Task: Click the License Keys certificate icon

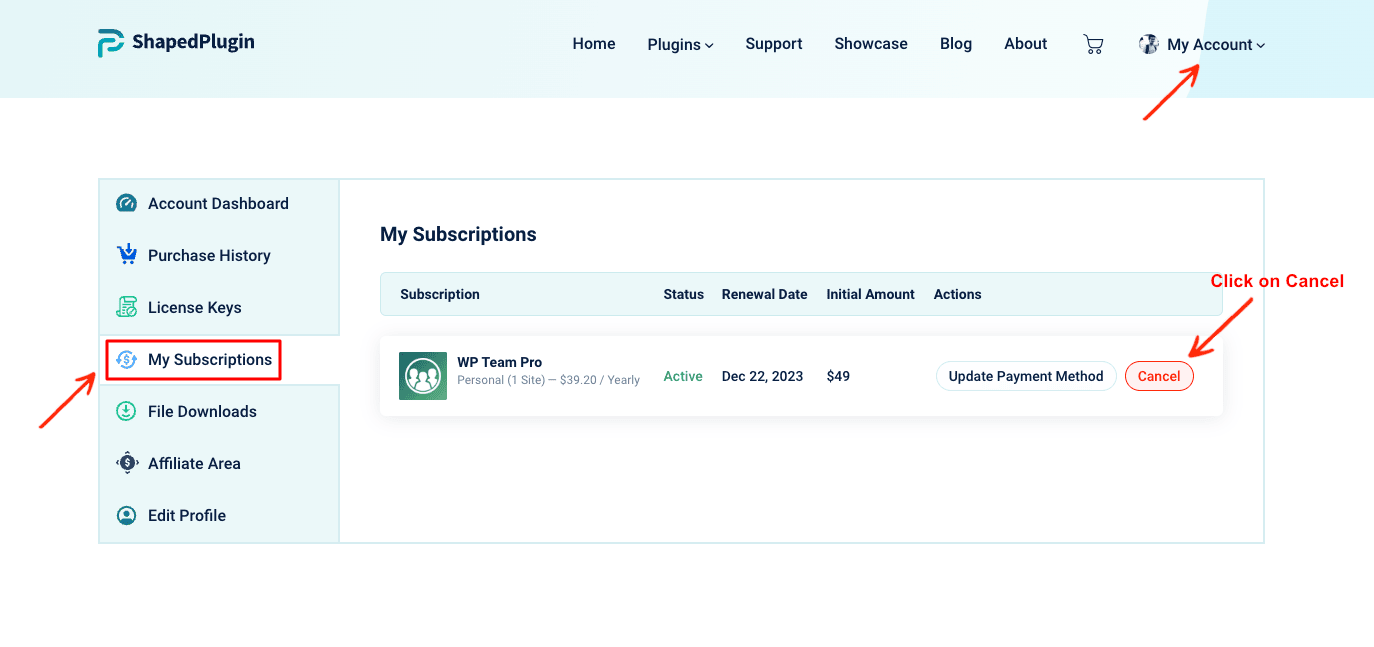Action: coord(126,307)
